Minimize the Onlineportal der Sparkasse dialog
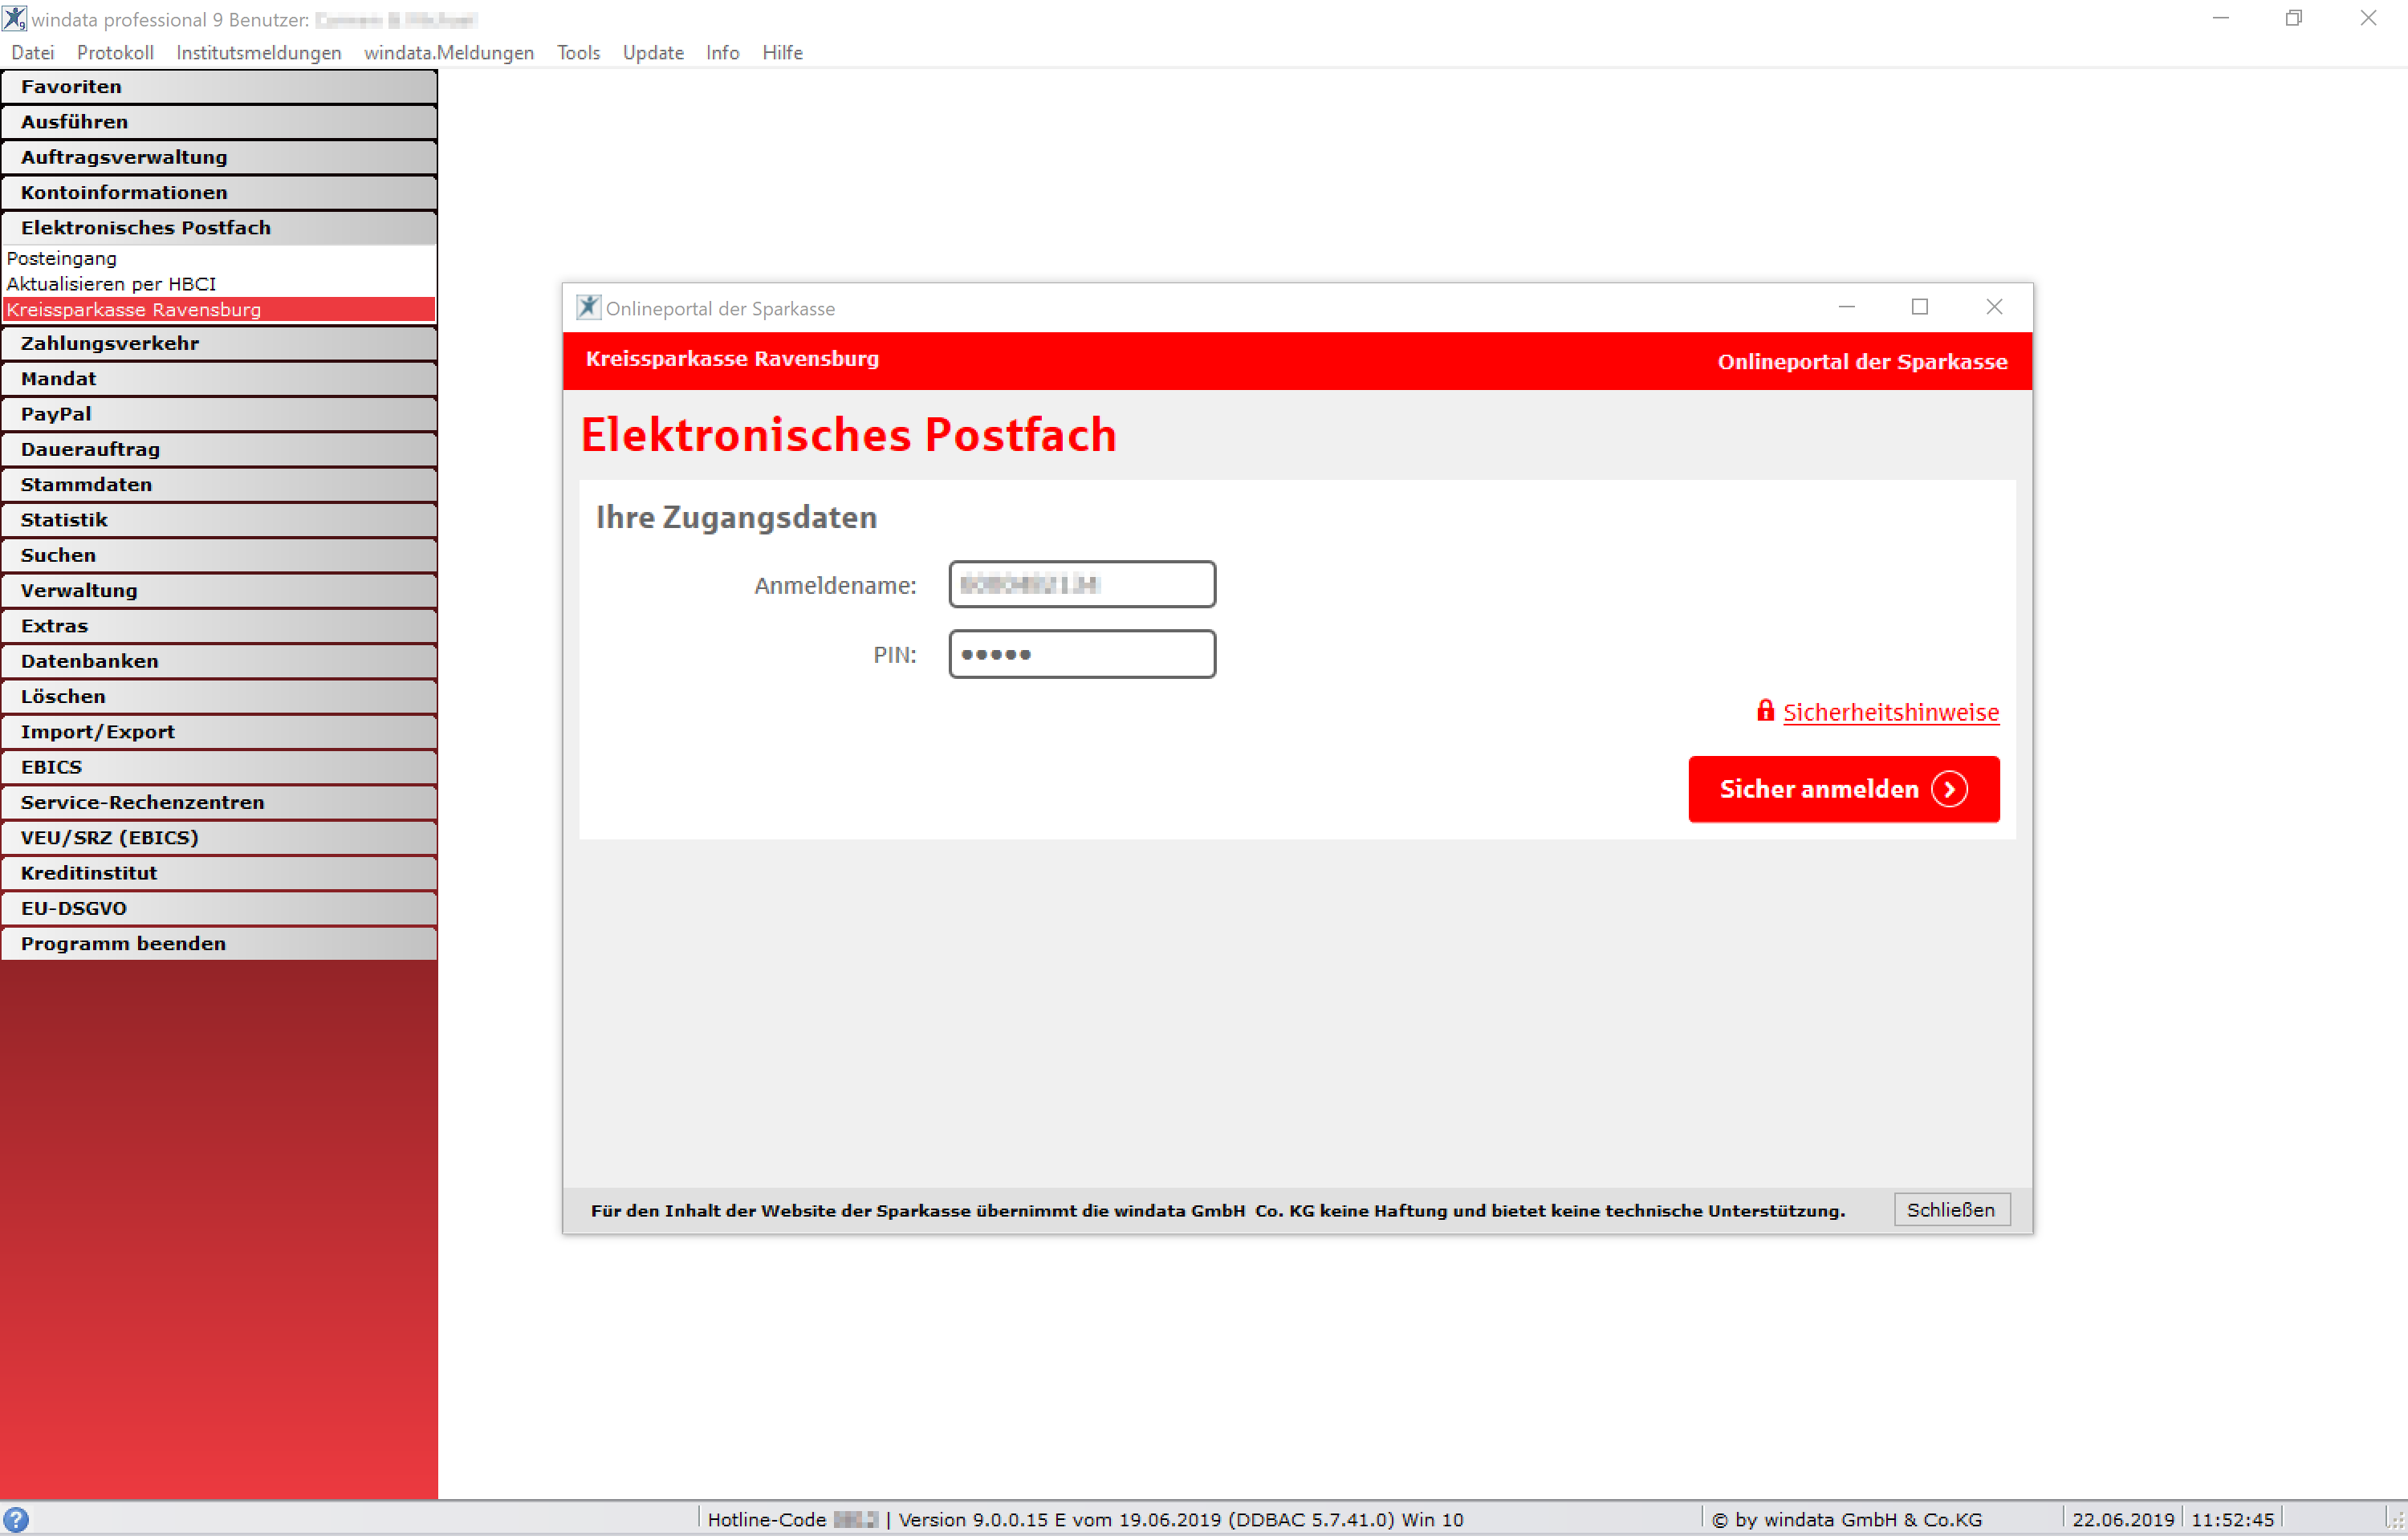Image resolution: width=2408 pixels, height=1540 pixels. (1847, 307)
